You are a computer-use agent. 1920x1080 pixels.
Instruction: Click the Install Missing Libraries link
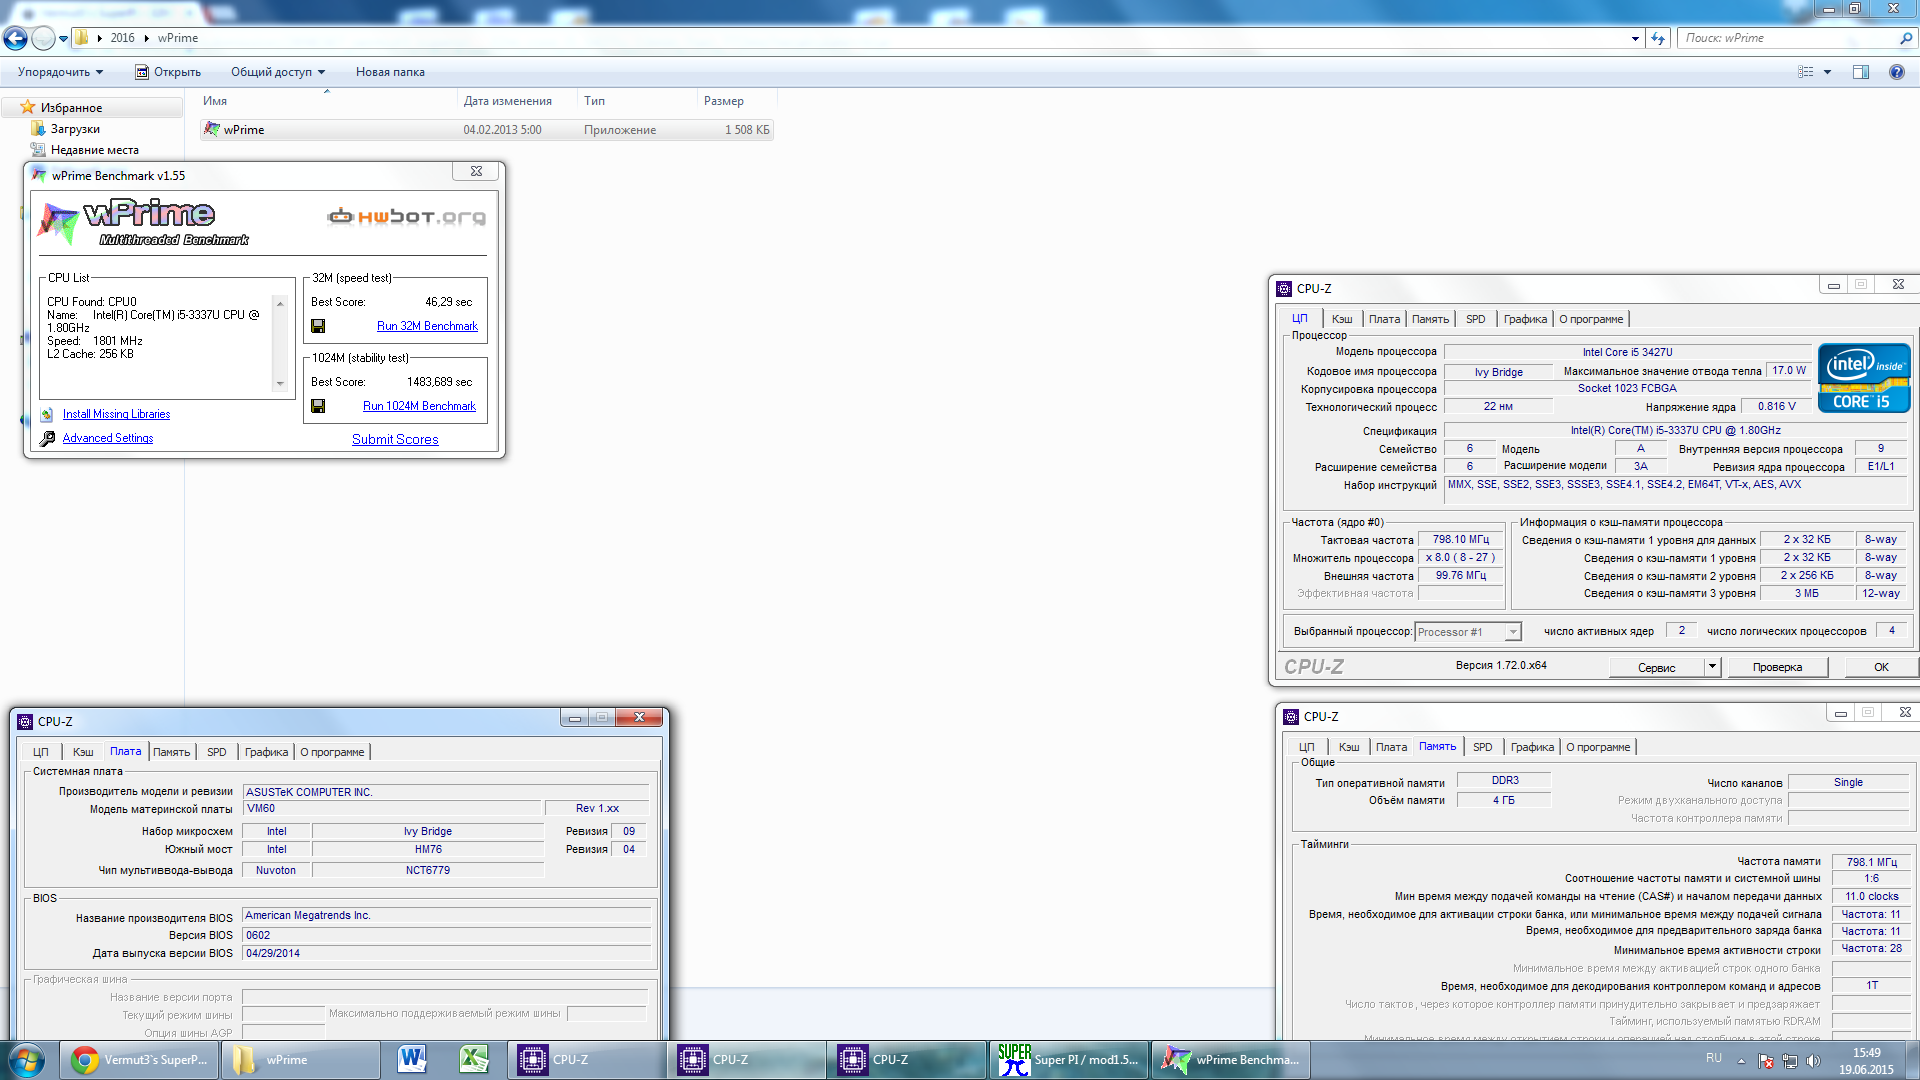[116, 414]
